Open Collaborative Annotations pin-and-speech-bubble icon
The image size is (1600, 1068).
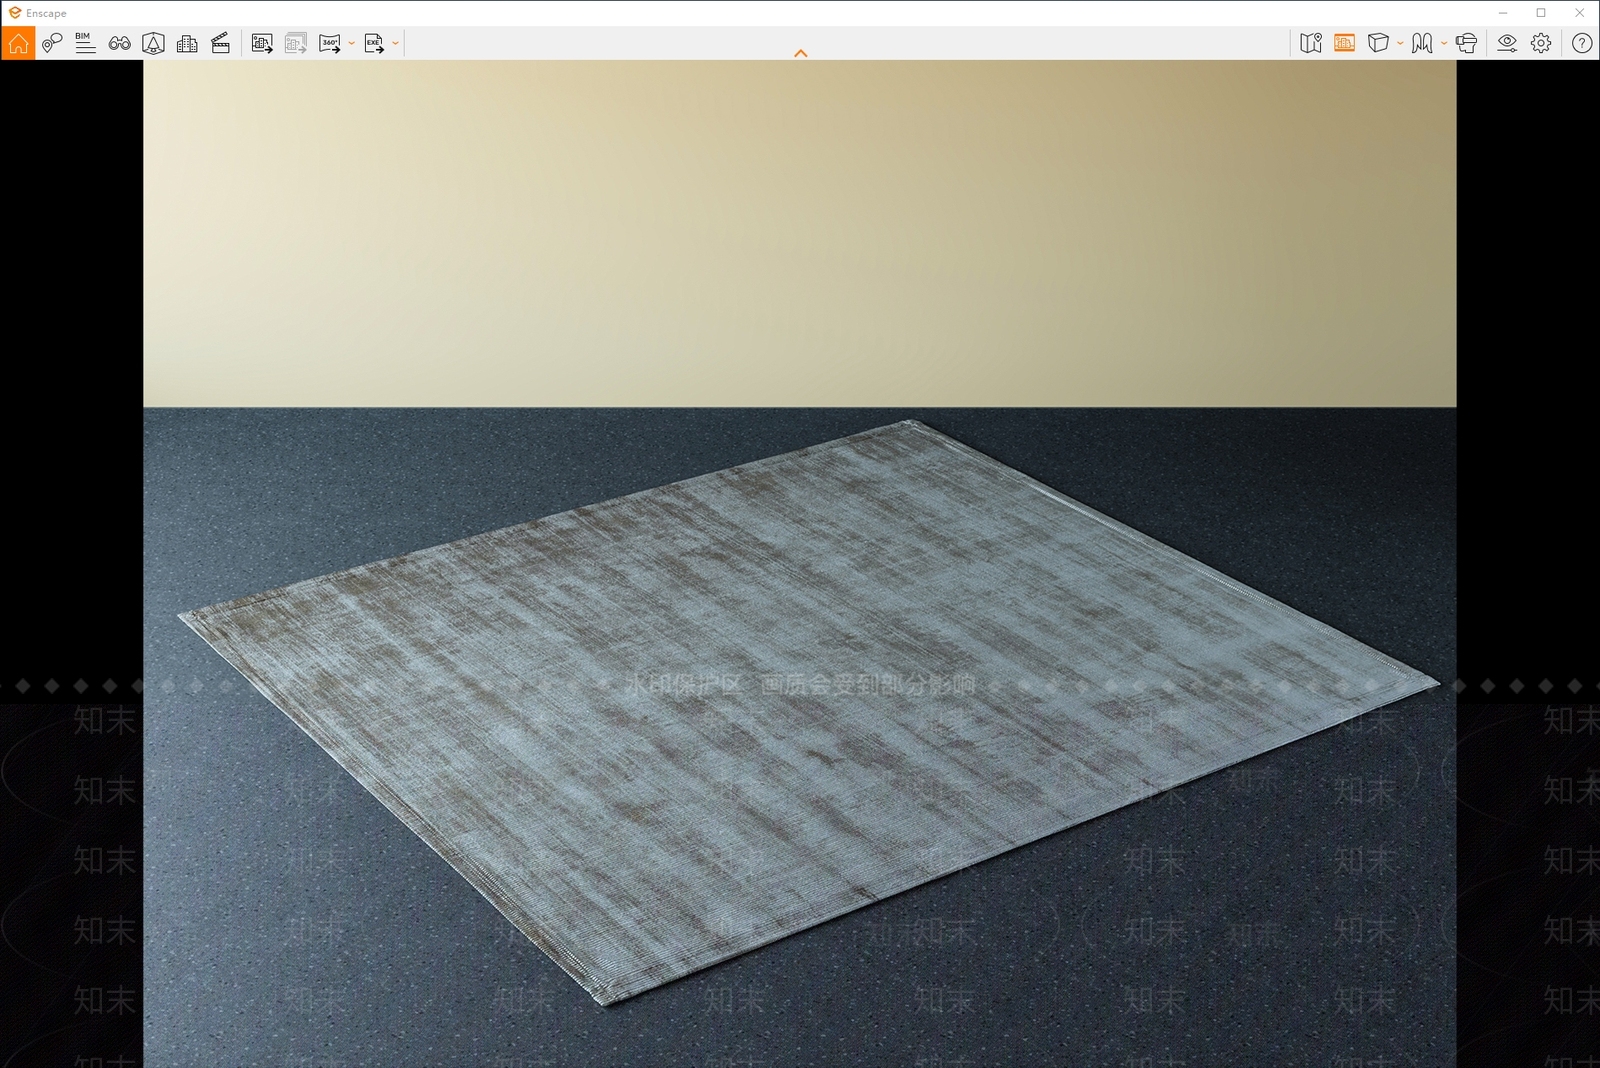click(x=52, y=43)
